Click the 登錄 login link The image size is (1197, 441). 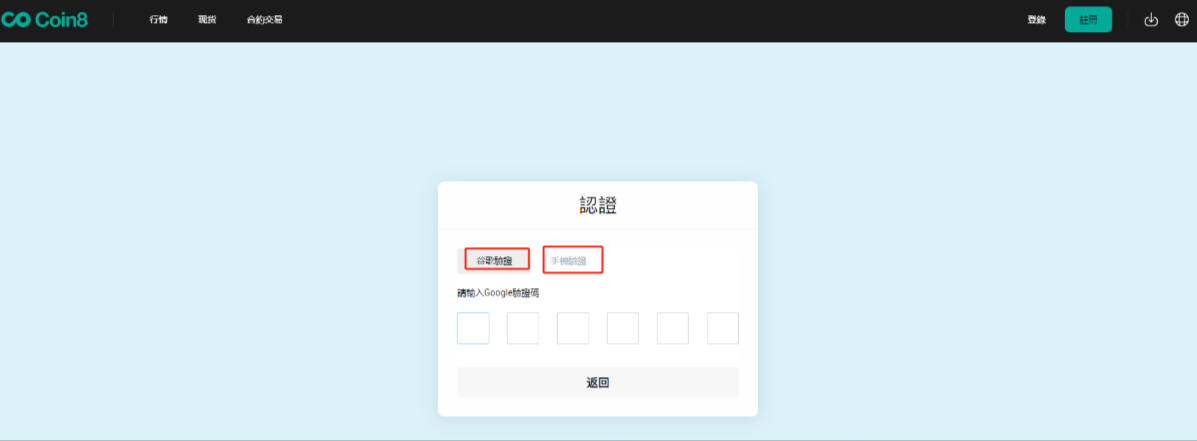(x=1036, y=20)
